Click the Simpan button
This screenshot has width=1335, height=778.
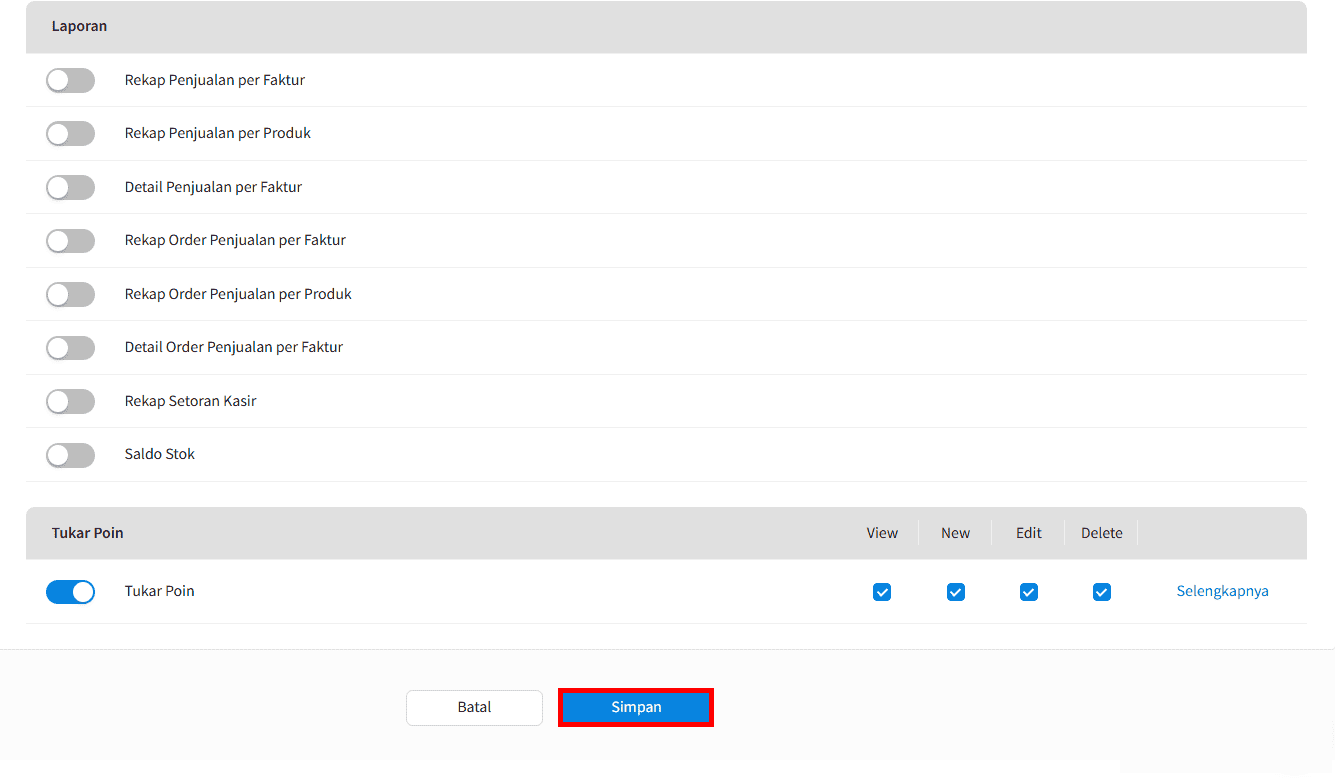click(x=636, y=707)
